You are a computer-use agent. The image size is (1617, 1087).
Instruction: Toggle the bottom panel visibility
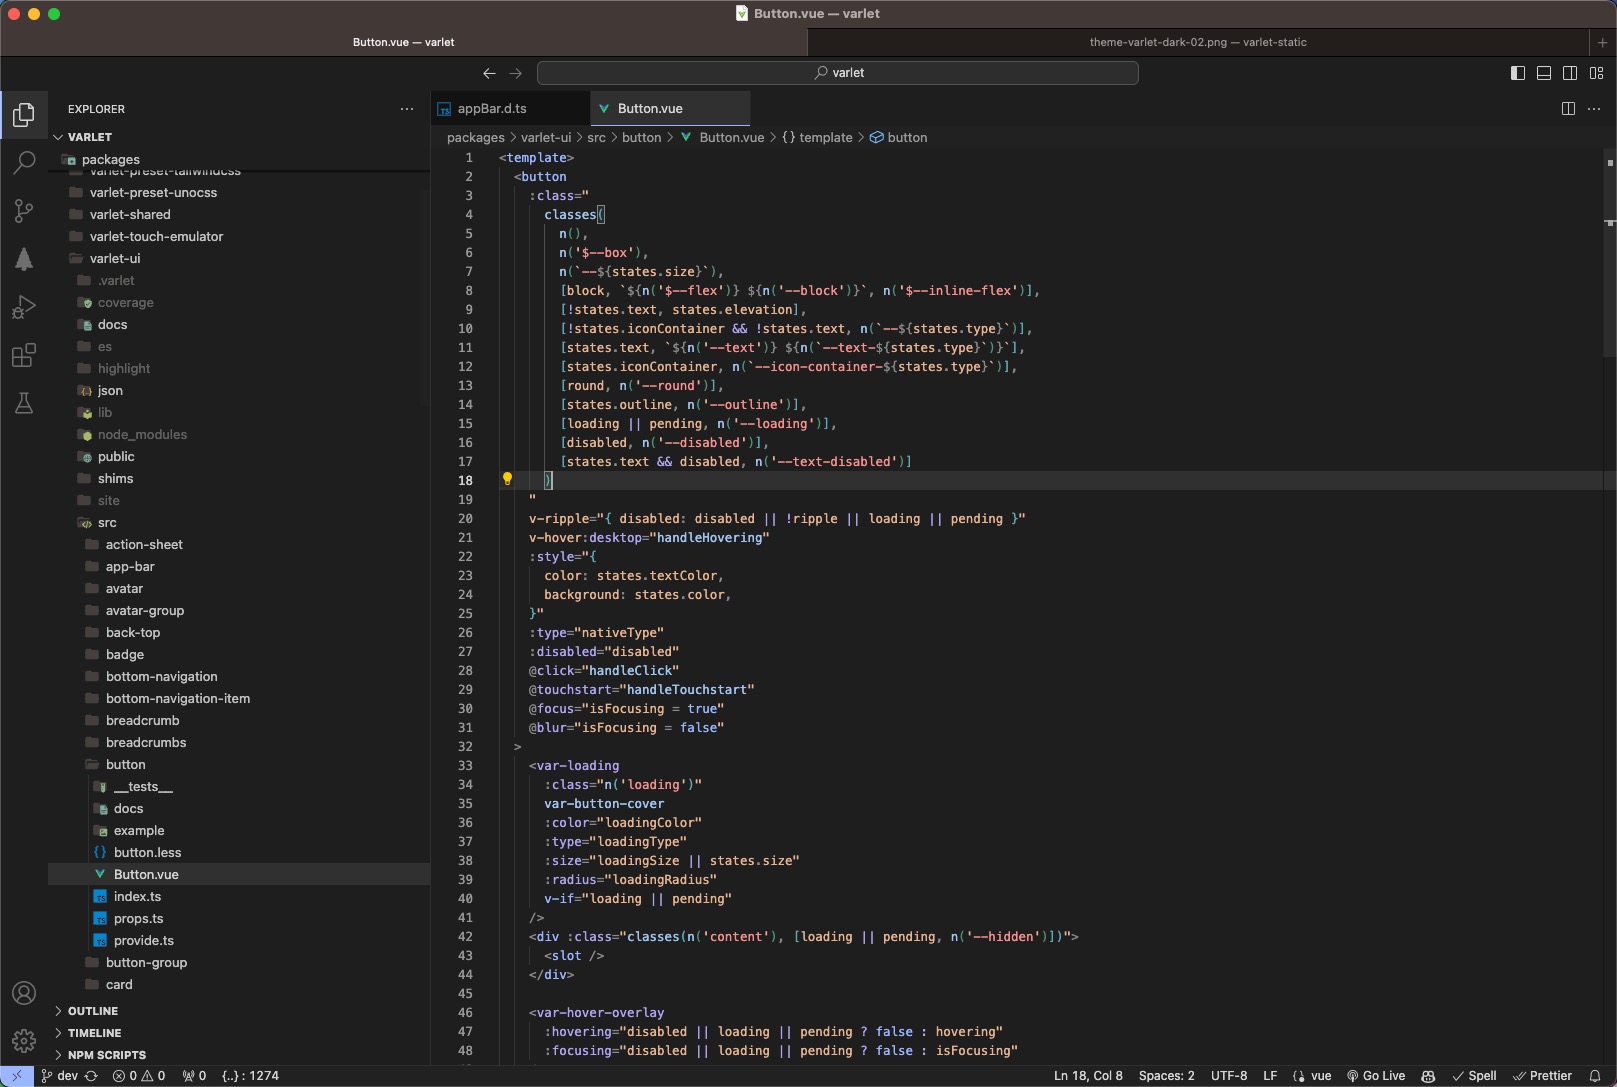1544,73
